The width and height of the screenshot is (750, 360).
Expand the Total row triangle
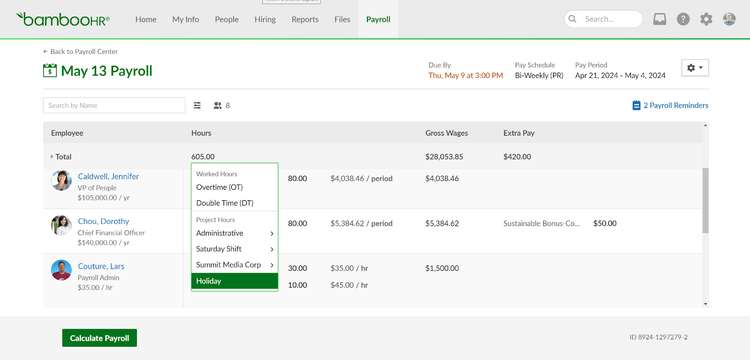[52, 156]
